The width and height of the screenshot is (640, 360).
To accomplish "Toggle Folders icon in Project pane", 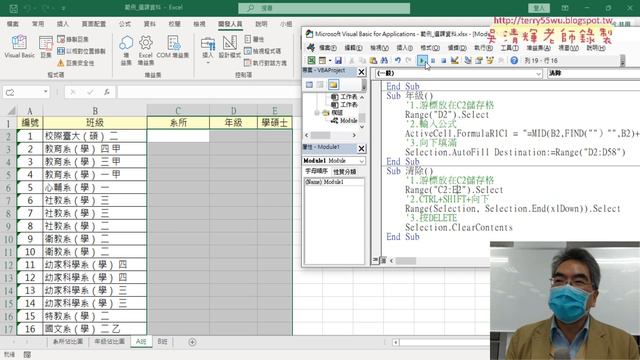I will tap(333, 84).
